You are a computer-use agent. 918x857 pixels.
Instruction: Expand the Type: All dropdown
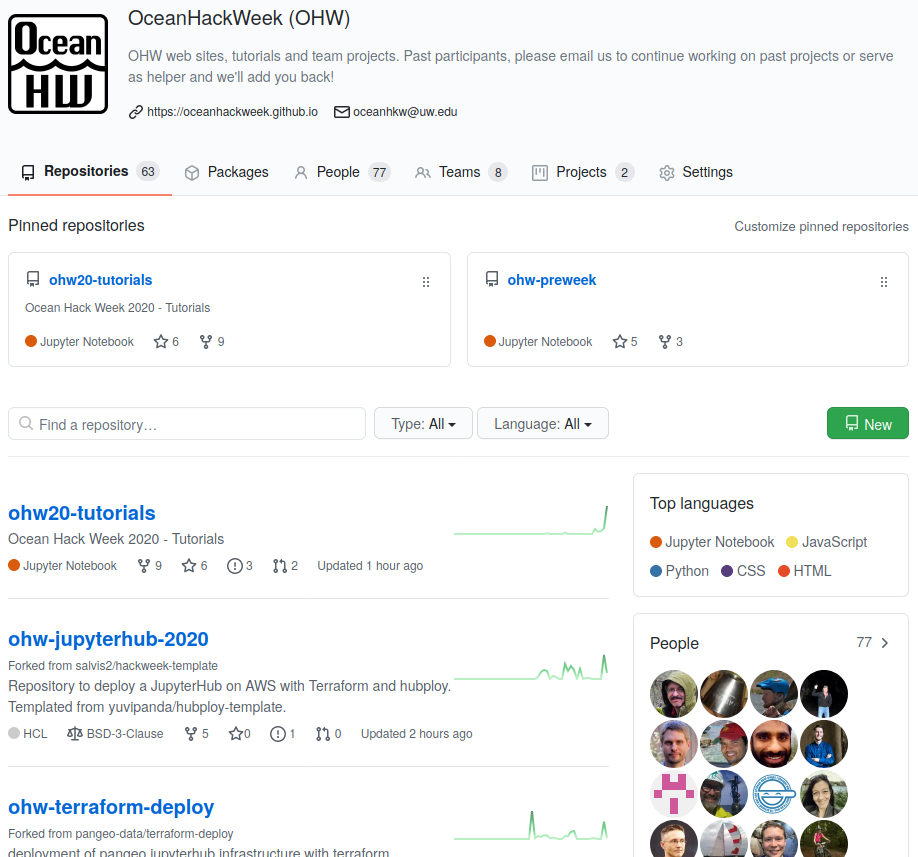tap(423, 423)
